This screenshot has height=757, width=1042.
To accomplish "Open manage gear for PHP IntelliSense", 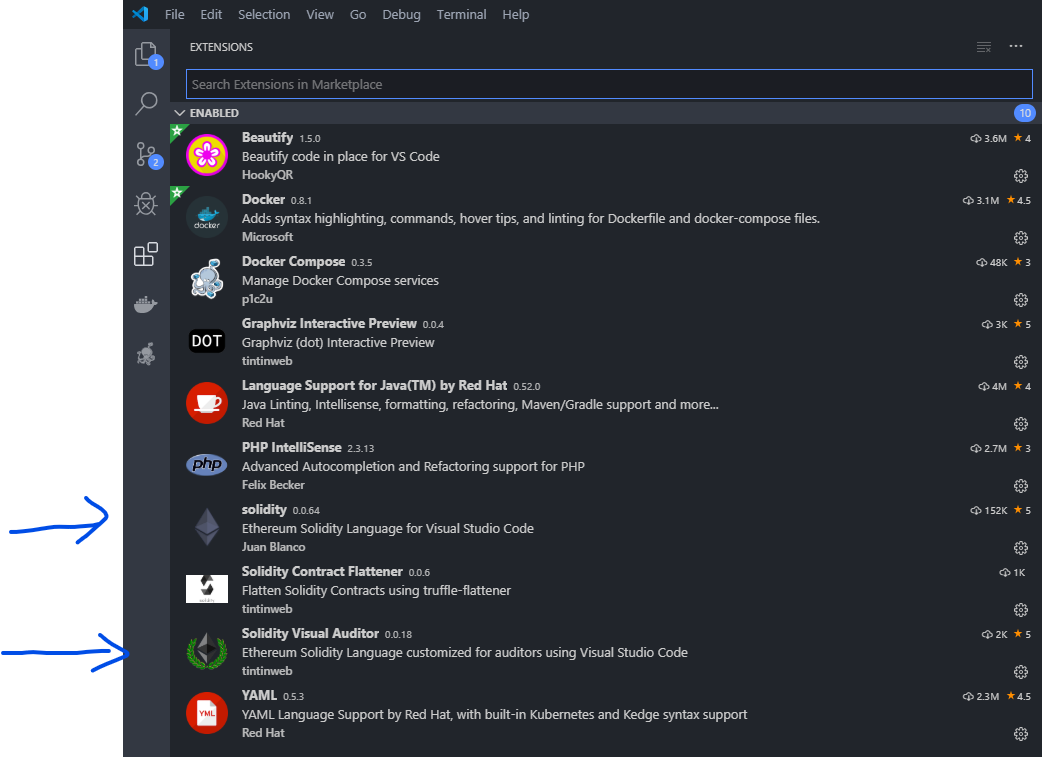I will [x=1021, y=486].
